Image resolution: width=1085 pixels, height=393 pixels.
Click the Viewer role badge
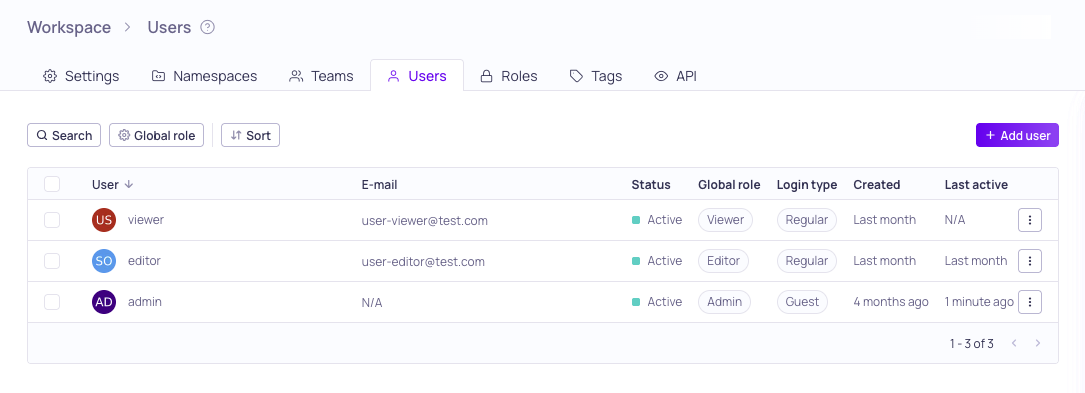click(x=725, y=220)
